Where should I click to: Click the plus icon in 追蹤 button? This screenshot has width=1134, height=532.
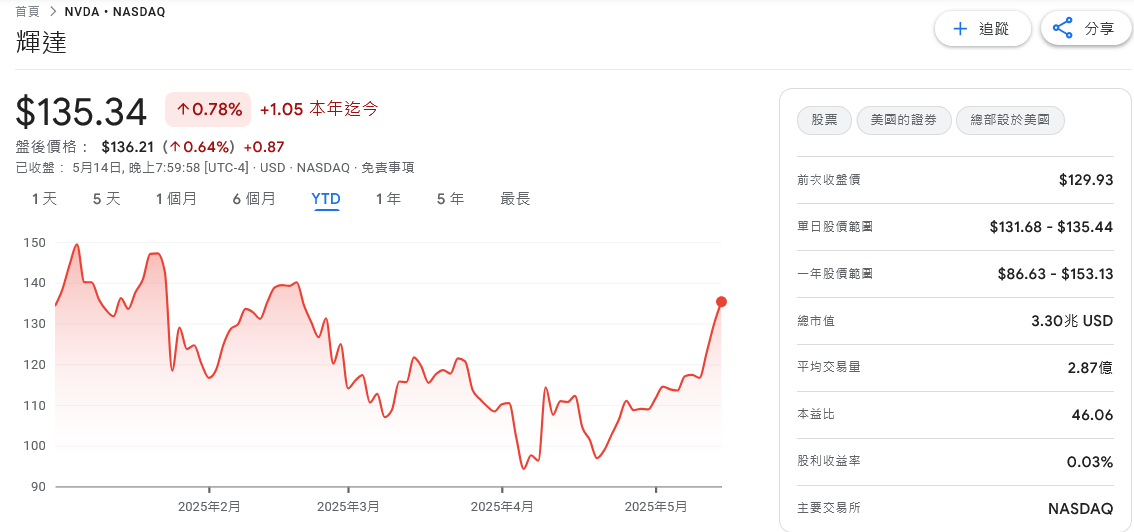coord(960,29)
